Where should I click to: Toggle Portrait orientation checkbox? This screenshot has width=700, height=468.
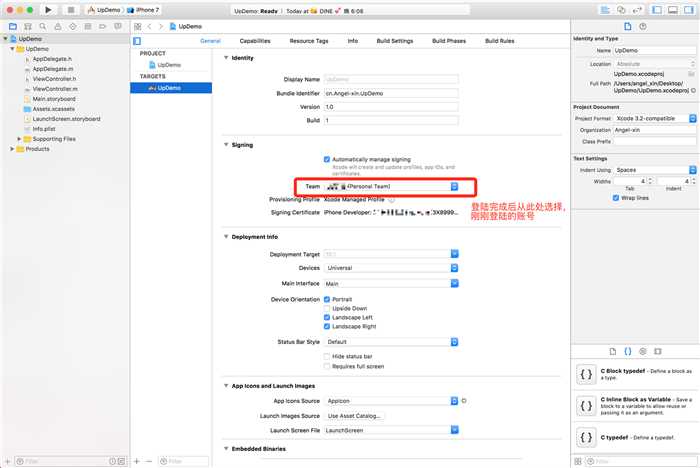(327, 299)
